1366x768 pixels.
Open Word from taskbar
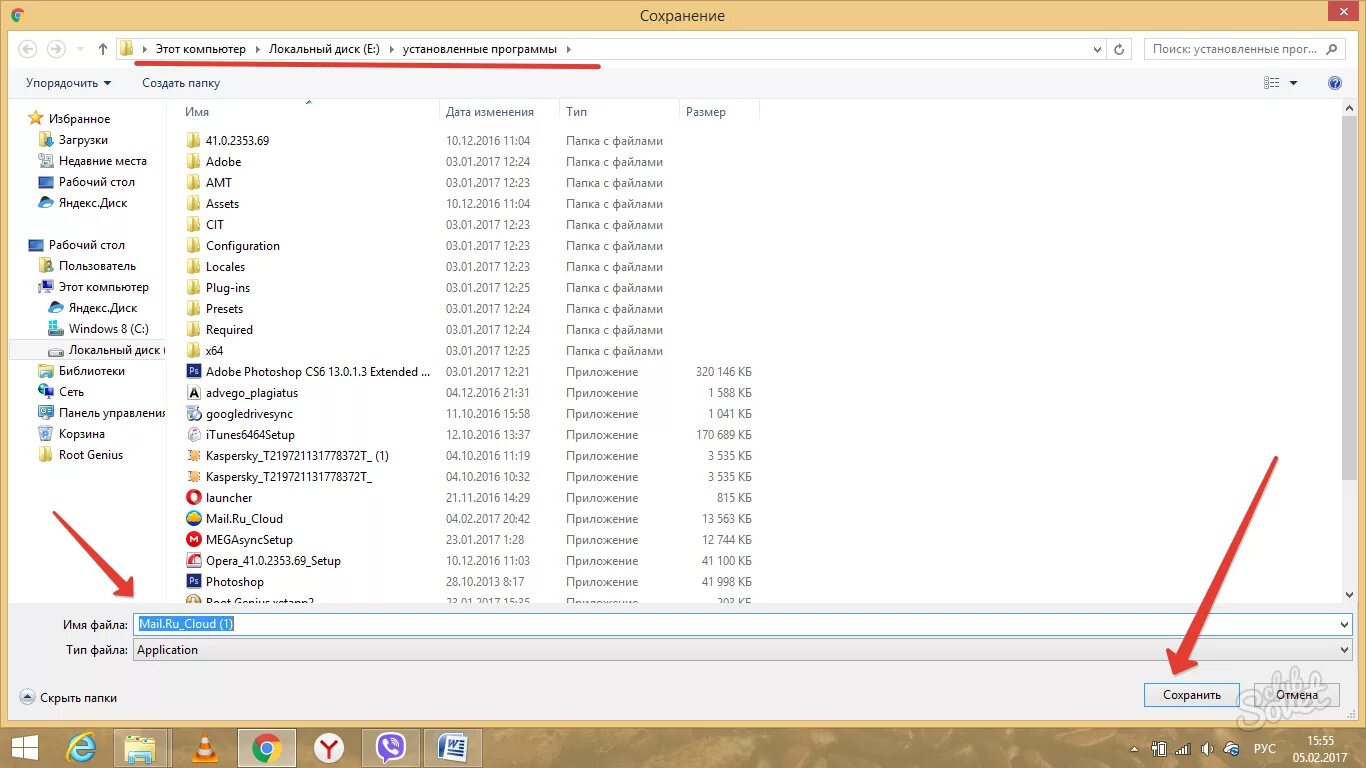click(x=452, y=747)
